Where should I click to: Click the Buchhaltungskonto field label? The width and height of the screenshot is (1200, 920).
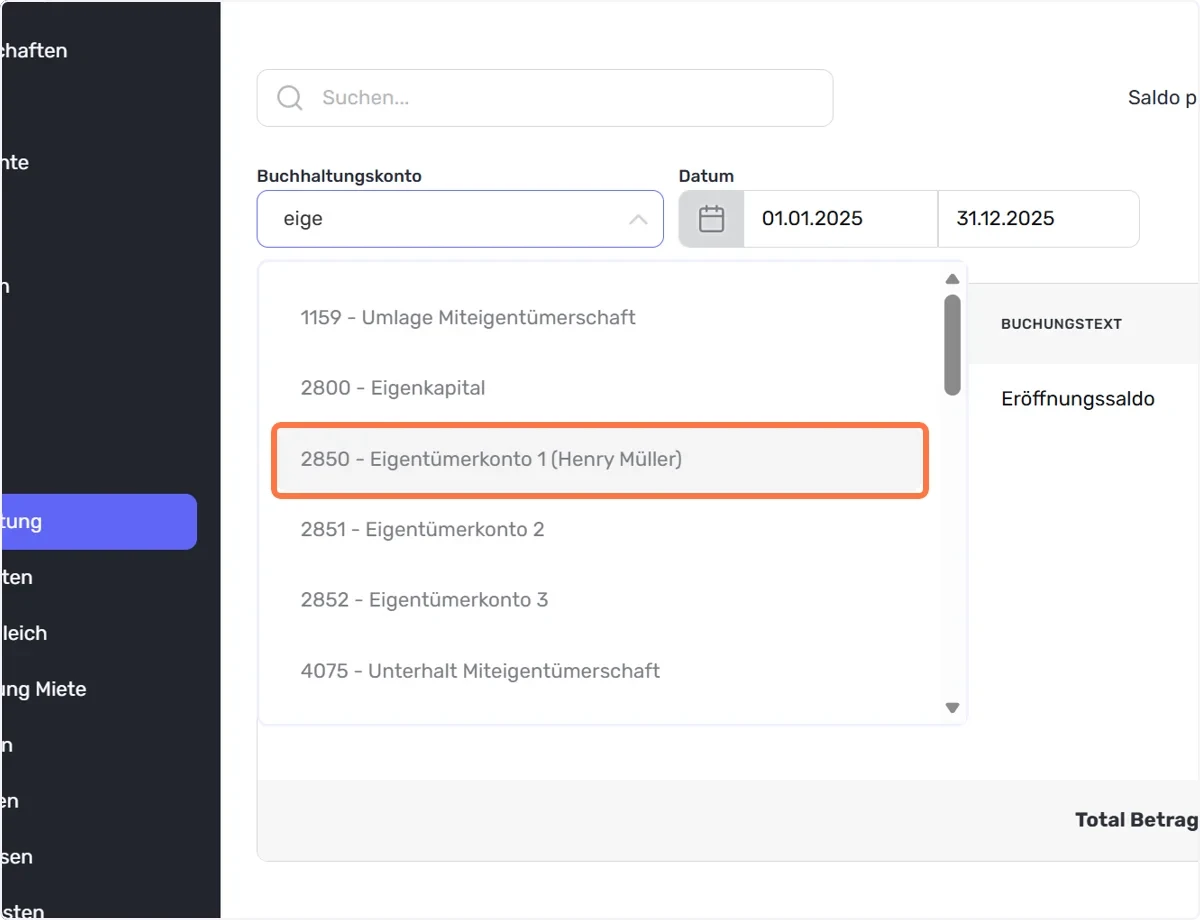coord(339,176)
